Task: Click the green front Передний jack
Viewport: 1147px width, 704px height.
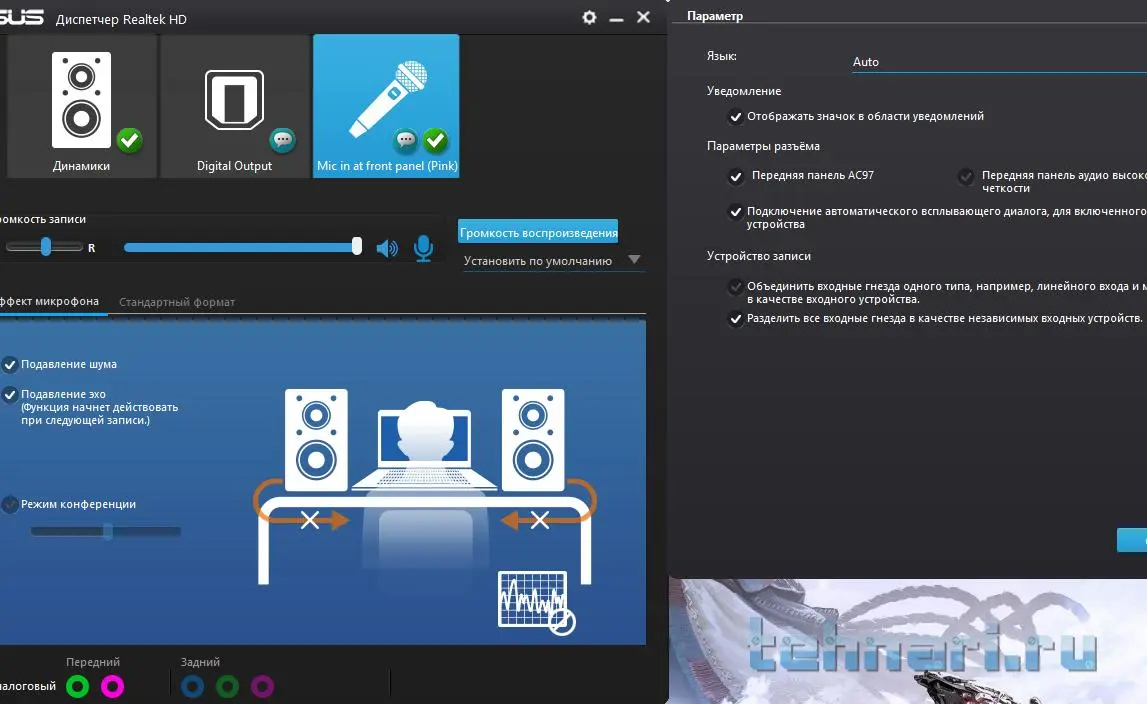Action: (78, 686)
